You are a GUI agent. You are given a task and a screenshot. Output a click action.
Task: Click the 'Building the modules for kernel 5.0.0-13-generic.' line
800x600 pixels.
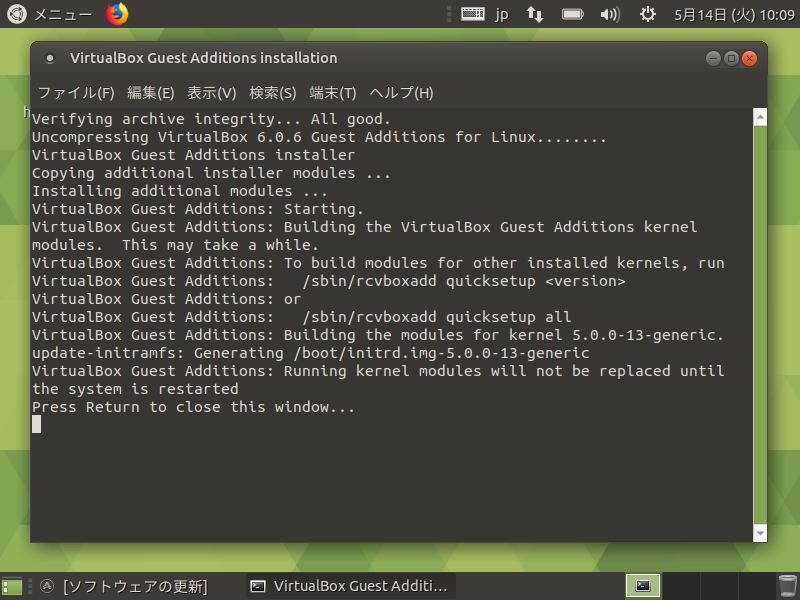504,335
